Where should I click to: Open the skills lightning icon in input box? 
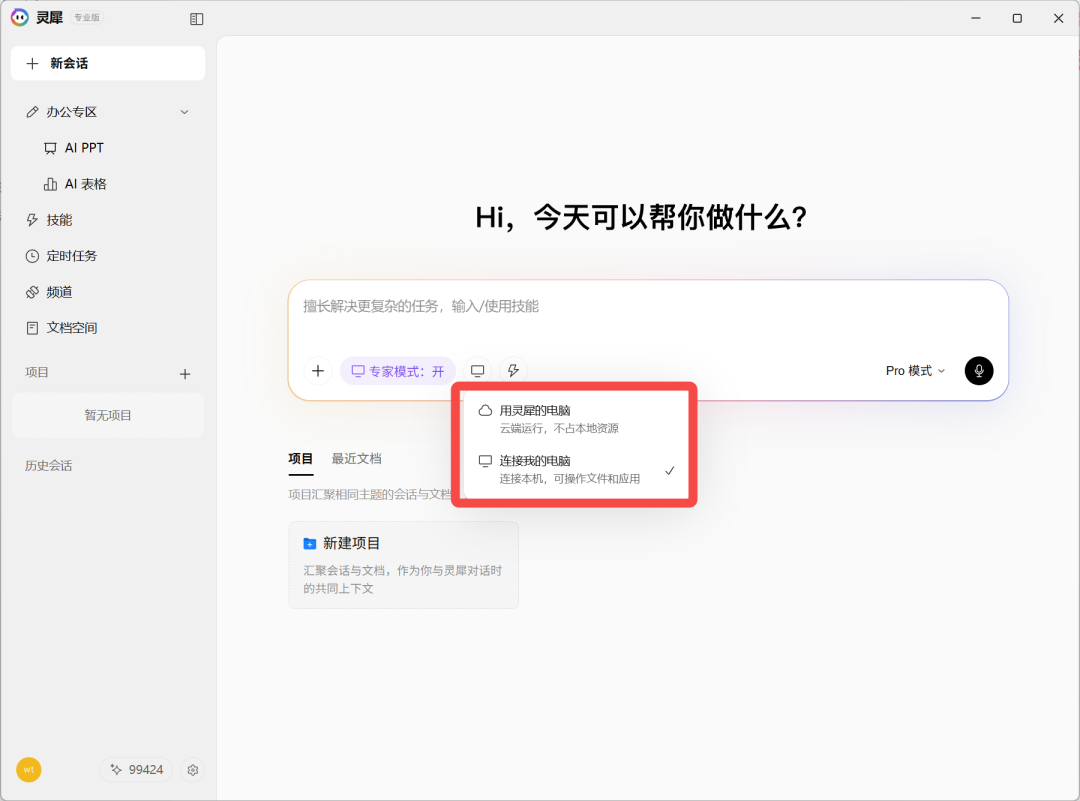[x=513, y=371]
